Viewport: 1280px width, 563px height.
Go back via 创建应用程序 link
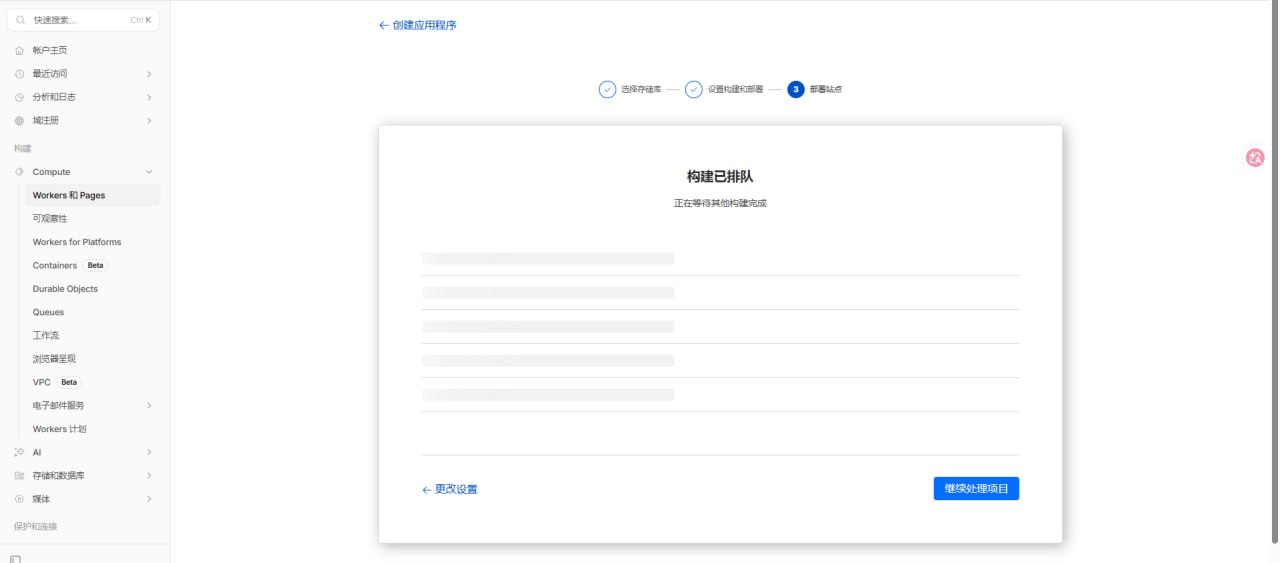[x=418, y=25]
